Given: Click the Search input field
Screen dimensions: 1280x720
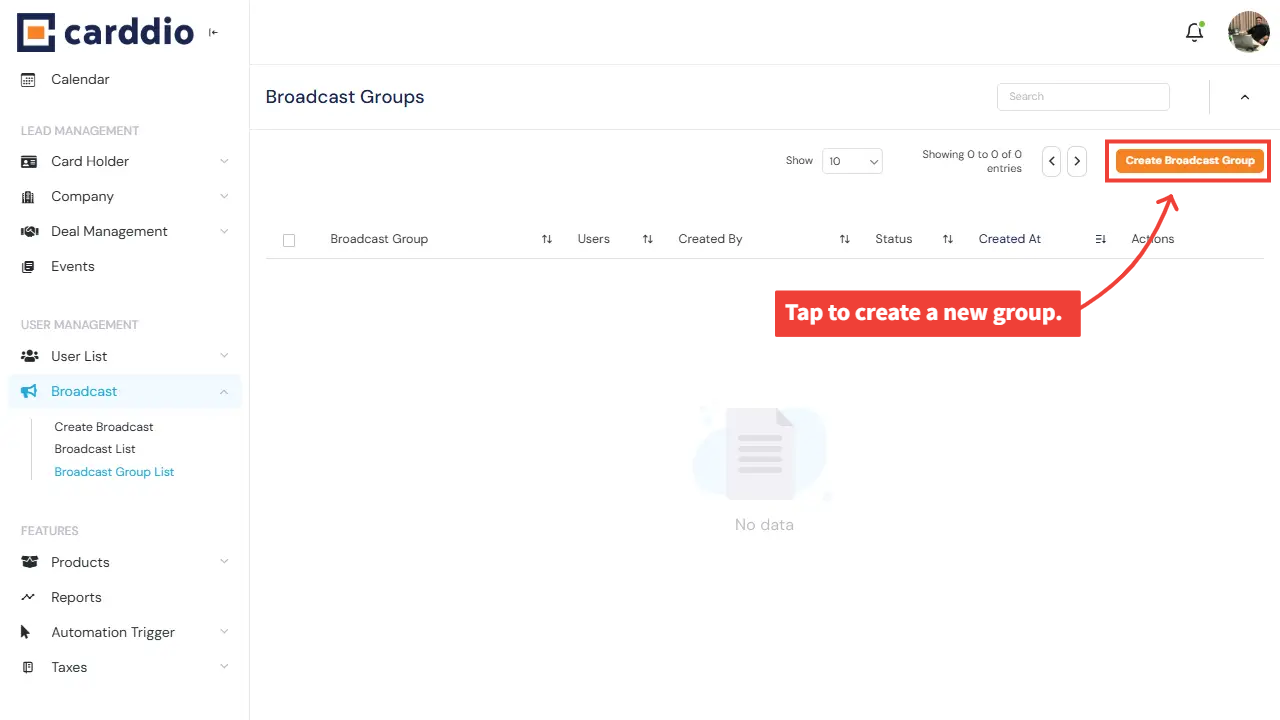Looking at the screenshot, I should [1083, 96].
